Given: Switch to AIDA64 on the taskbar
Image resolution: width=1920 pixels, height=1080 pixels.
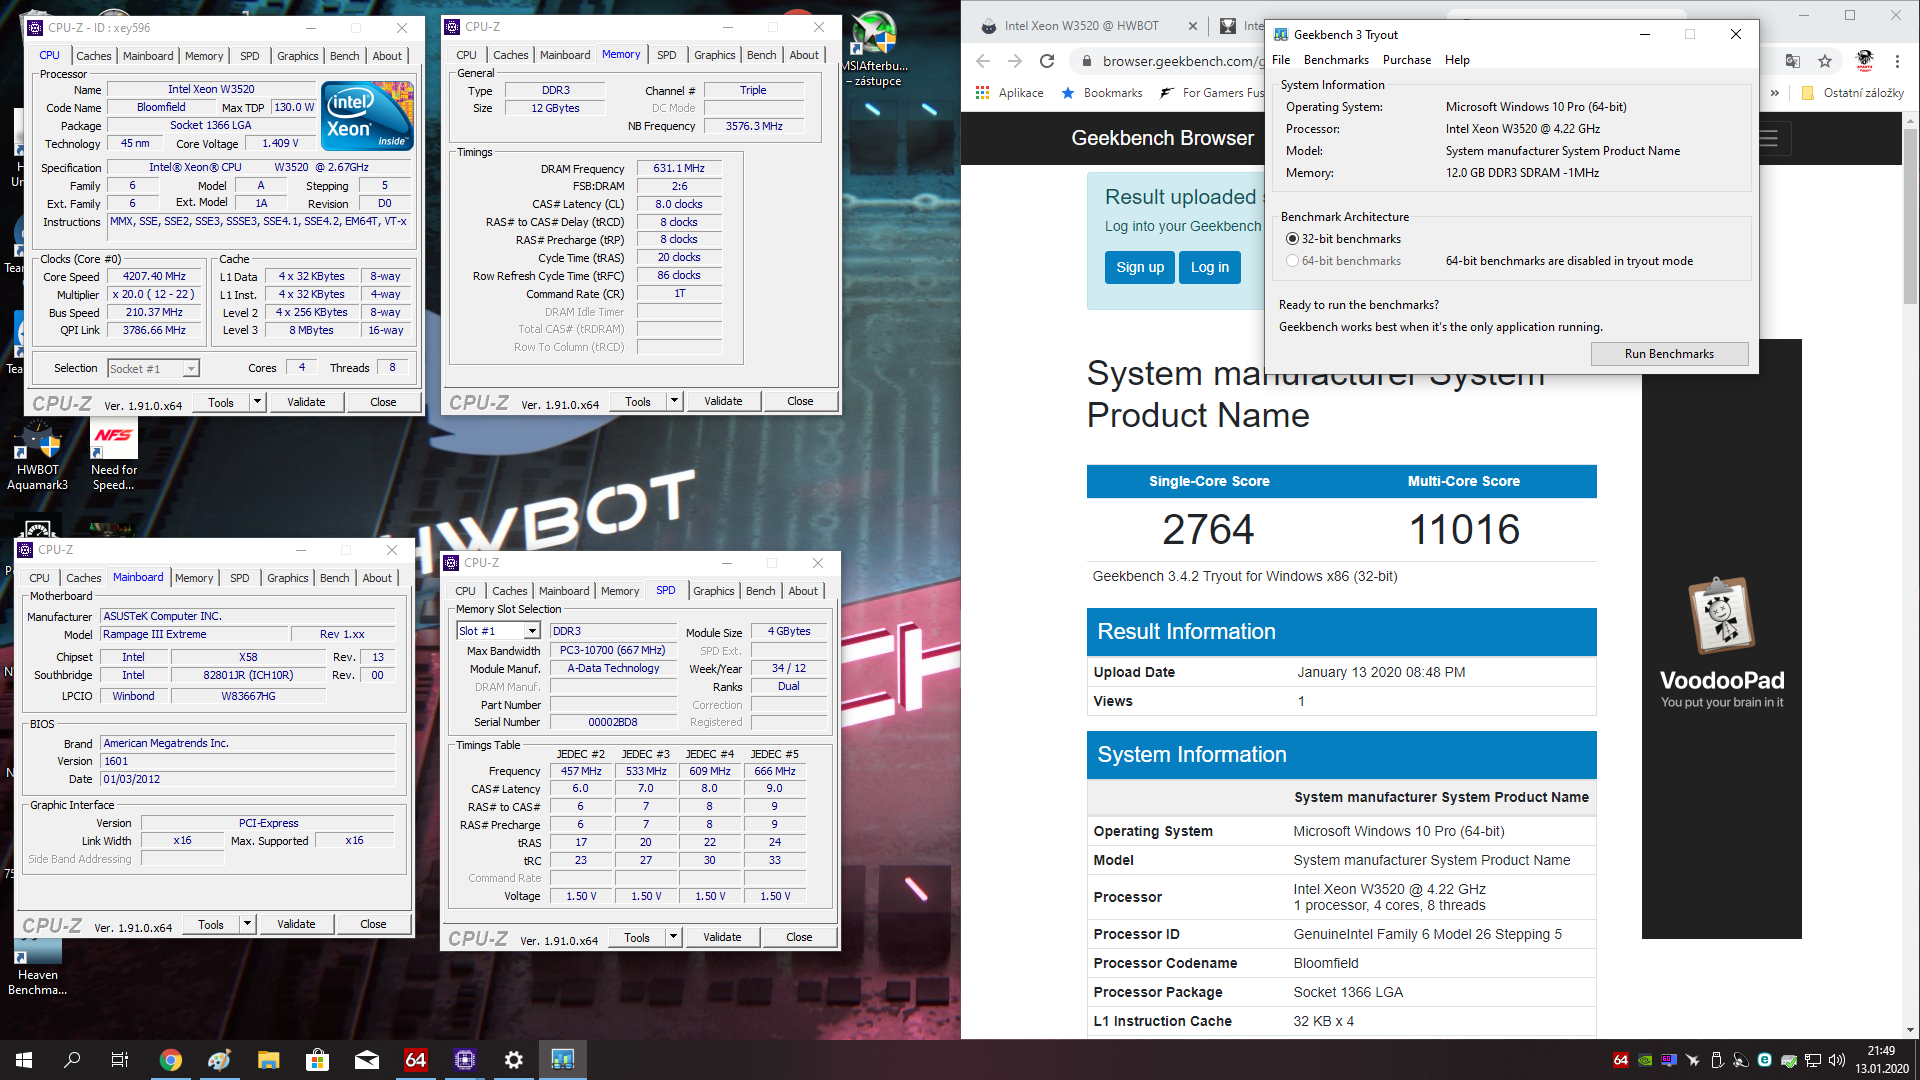Looking at the screenshot, I should click(x=415, y=1060).
